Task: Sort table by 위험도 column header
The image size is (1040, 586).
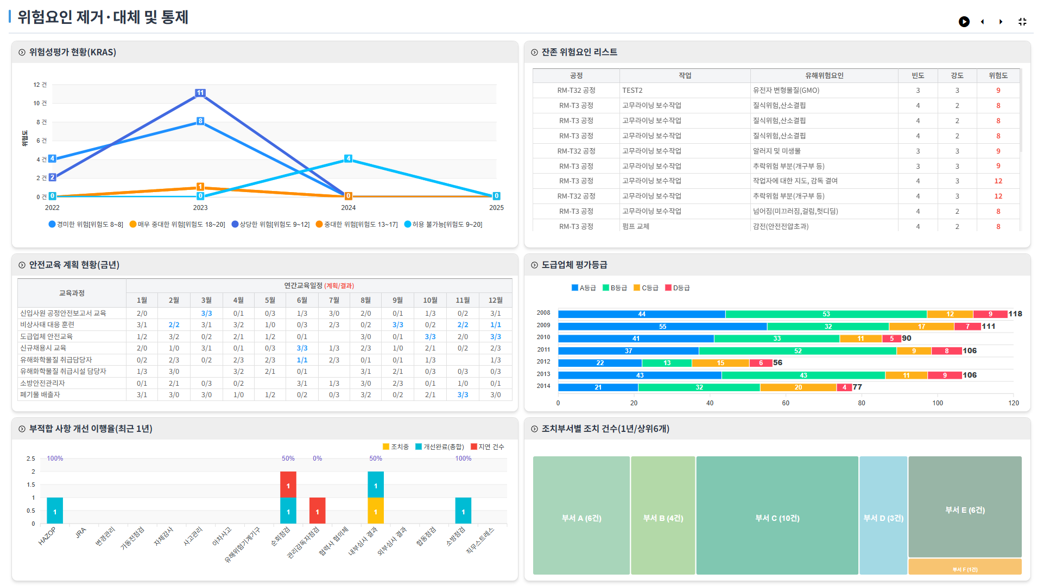Action: point(997,76)
